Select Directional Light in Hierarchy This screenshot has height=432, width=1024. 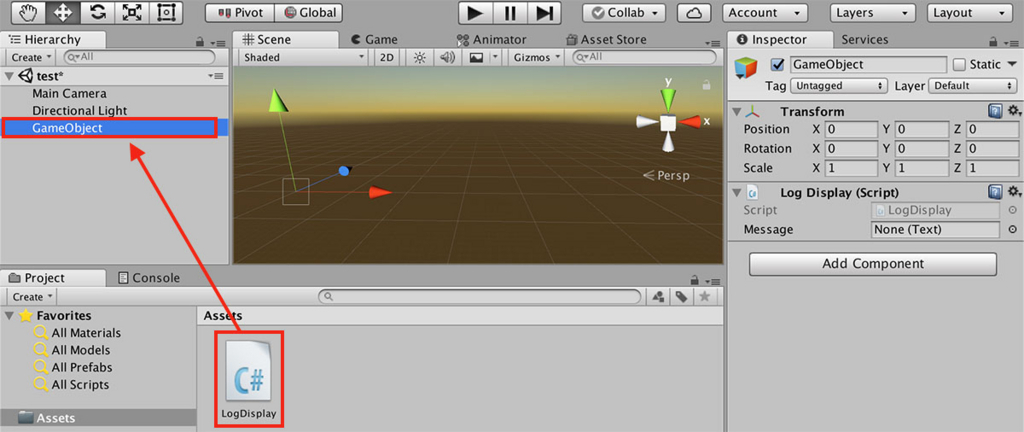[80, 111]
